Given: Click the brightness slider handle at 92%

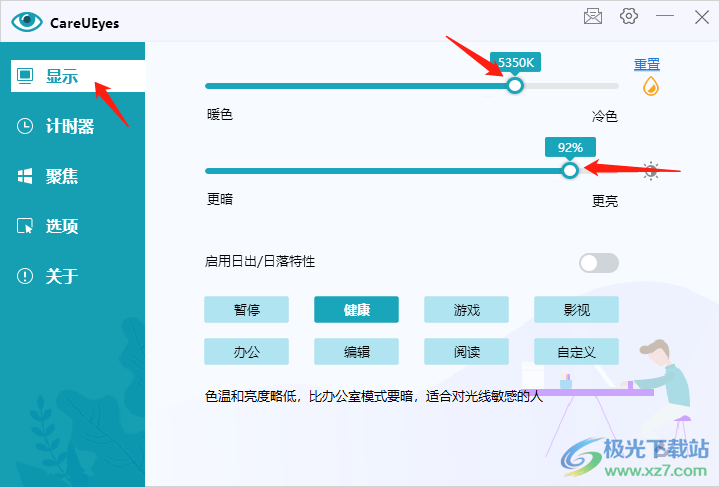Looking at the screenshot, I should [x=569, y=171].
